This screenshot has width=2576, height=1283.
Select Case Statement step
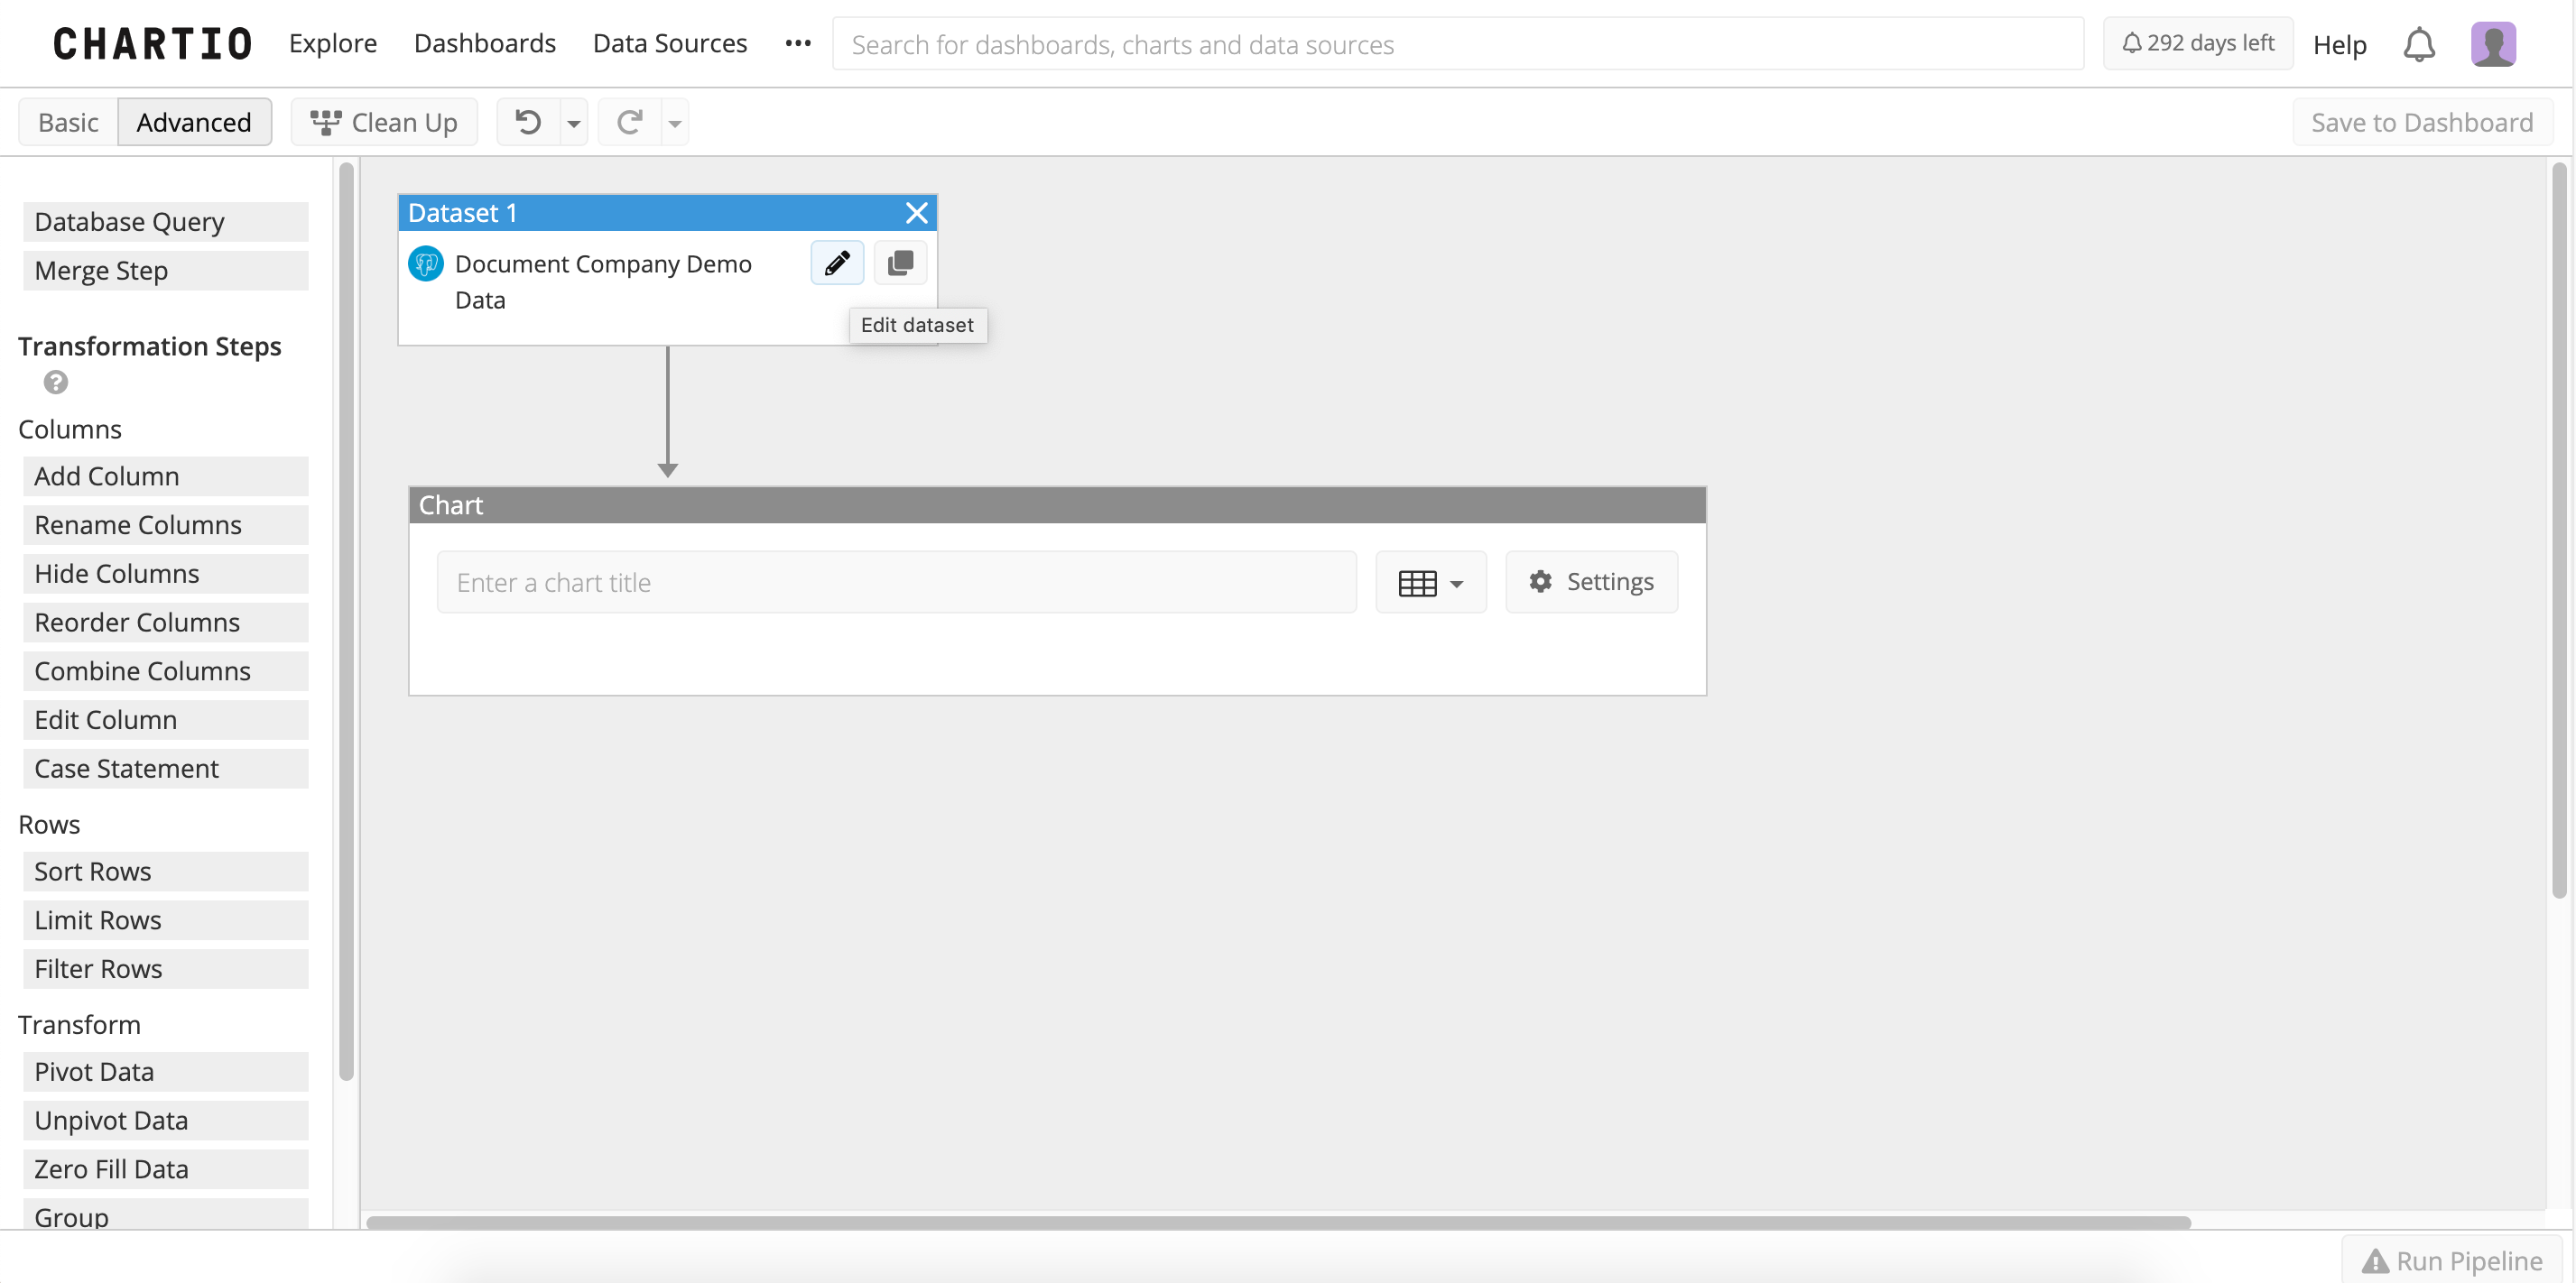pos(166,768)
